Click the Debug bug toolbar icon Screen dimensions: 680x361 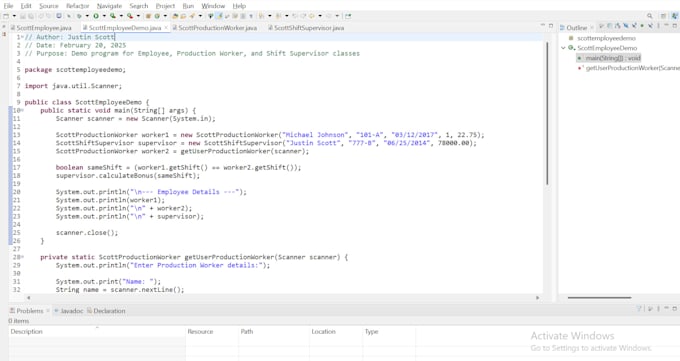(x=79, y=16)
